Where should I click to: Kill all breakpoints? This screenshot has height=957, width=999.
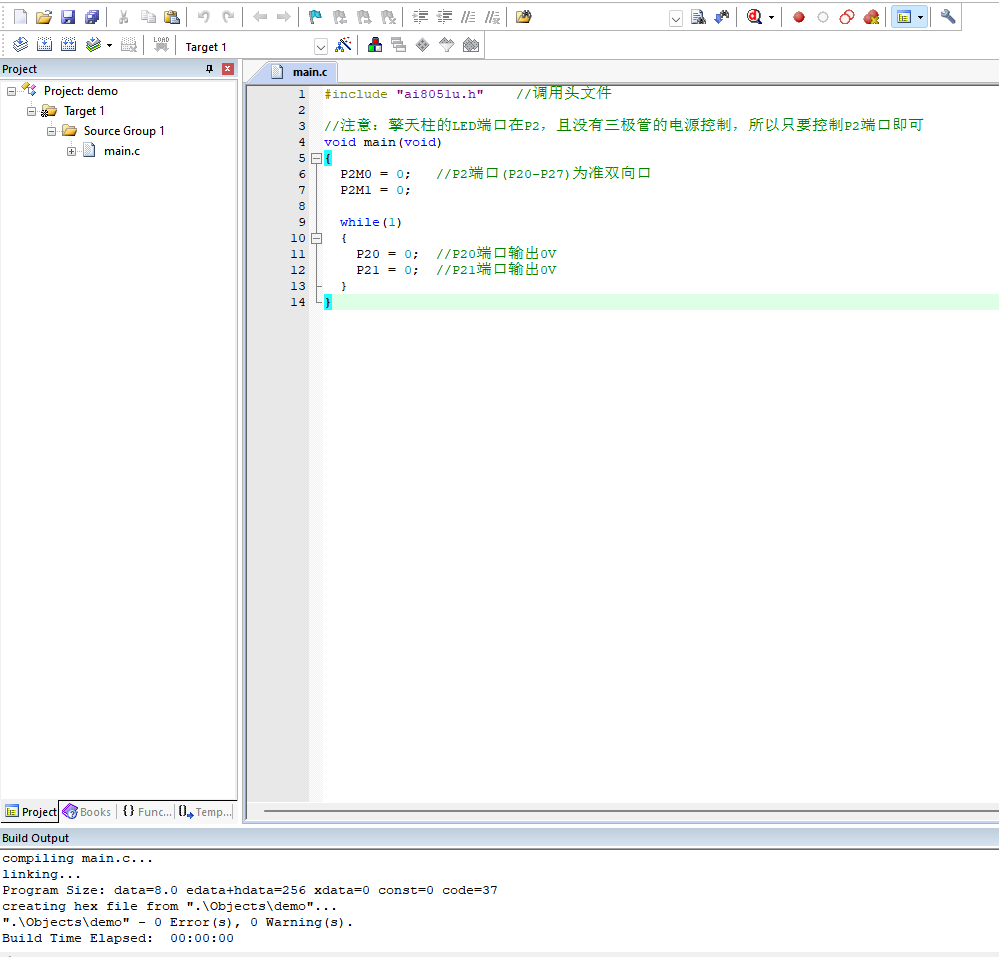click(x=872, y=17)
